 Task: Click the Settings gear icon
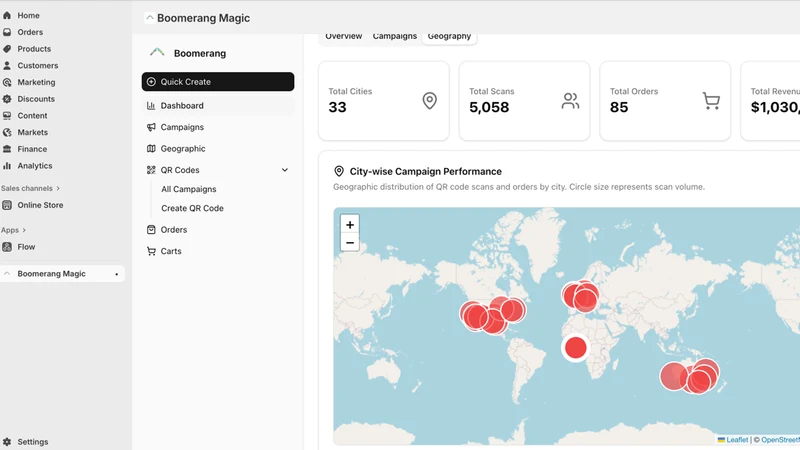7,442
